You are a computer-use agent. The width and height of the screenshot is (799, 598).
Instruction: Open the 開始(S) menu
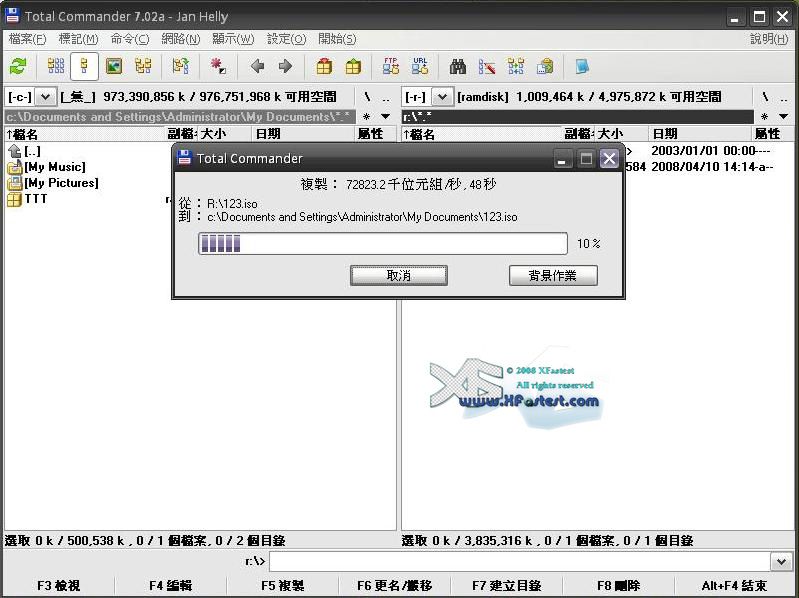[337, 39]
